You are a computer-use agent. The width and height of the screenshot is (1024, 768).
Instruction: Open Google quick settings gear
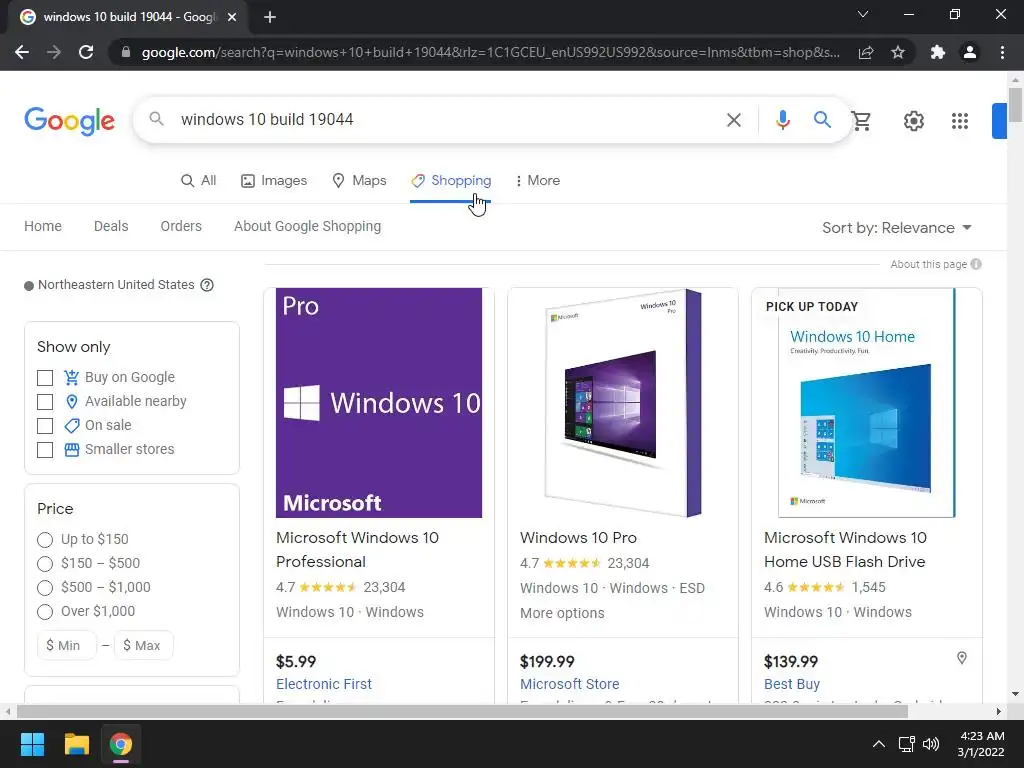[x=914, y=121]
